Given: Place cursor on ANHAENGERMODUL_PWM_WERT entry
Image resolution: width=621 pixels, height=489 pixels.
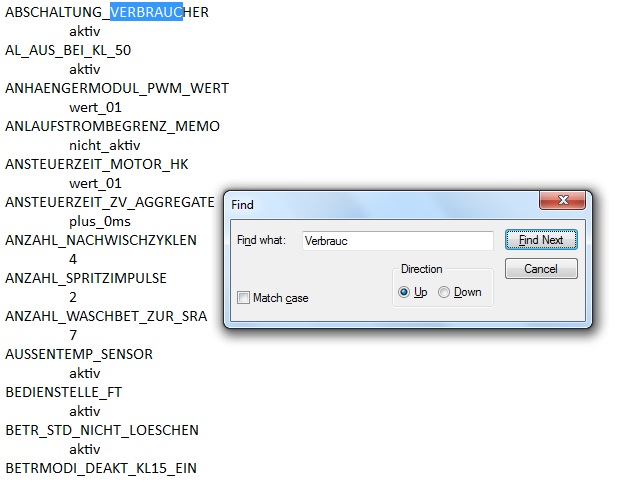Looking at the screenshot, I should click(x=117, y=88).
